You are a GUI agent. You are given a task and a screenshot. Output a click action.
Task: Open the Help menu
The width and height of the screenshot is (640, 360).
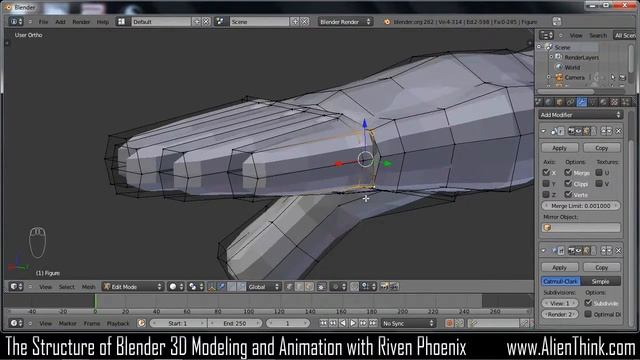point(103,22)
